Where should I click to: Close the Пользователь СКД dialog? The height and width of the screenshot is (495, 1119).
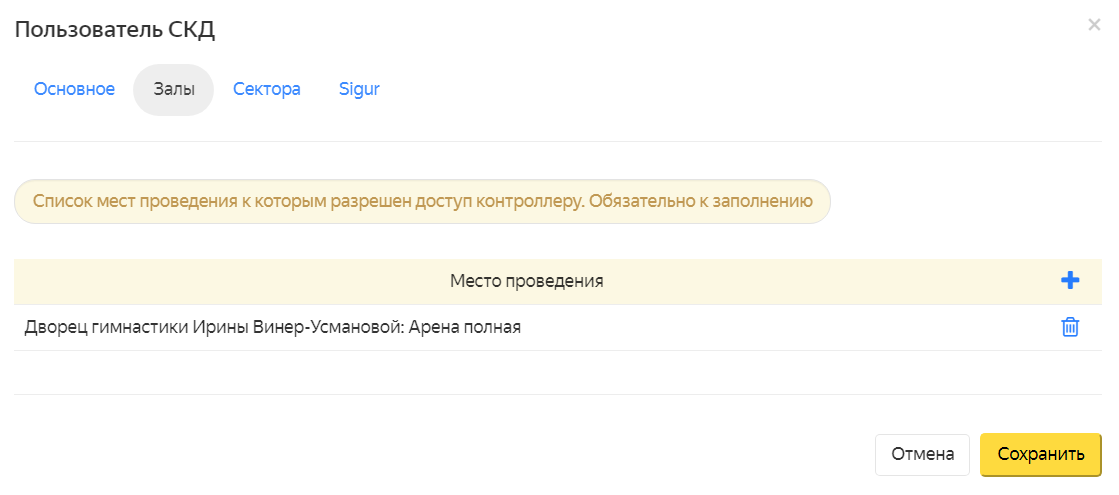pyautogui.click(x=1094, y=25)
